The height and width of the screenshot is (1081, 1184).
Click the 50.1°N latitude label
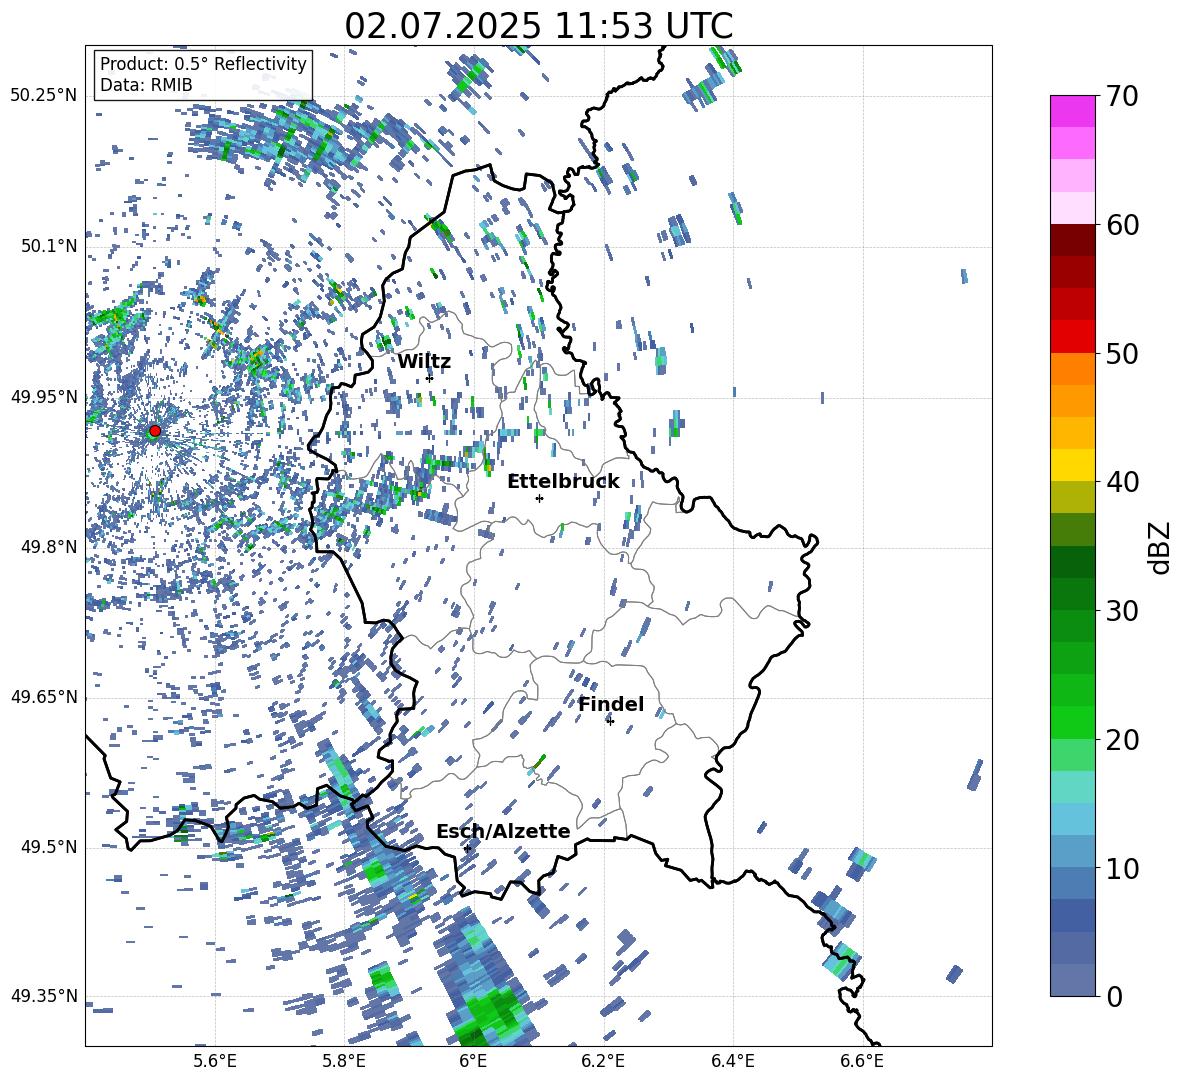click(49, 246)
